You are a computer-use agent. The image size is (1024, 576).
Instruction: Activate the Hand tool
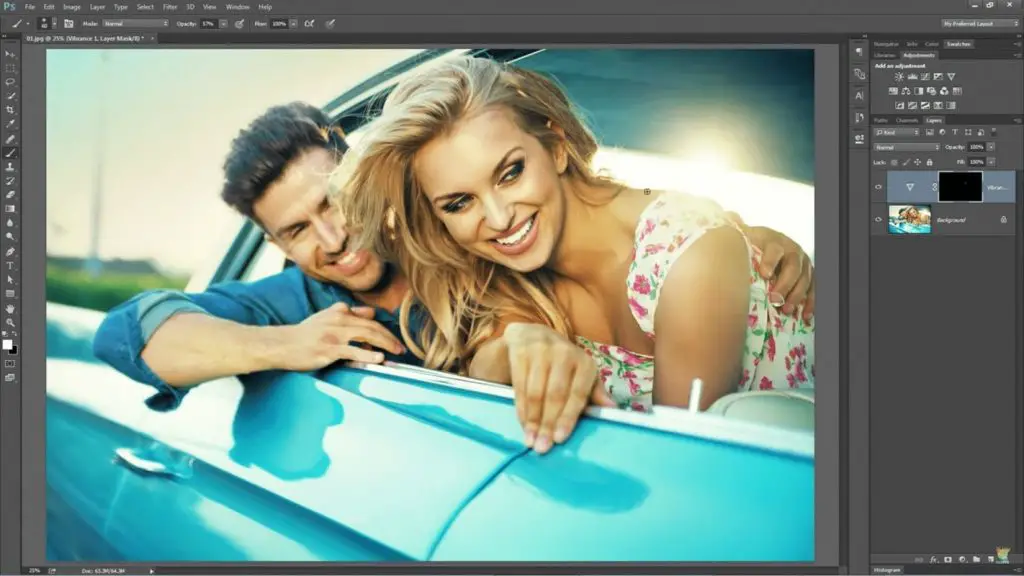pyautogui.click(x=11, y=309)
